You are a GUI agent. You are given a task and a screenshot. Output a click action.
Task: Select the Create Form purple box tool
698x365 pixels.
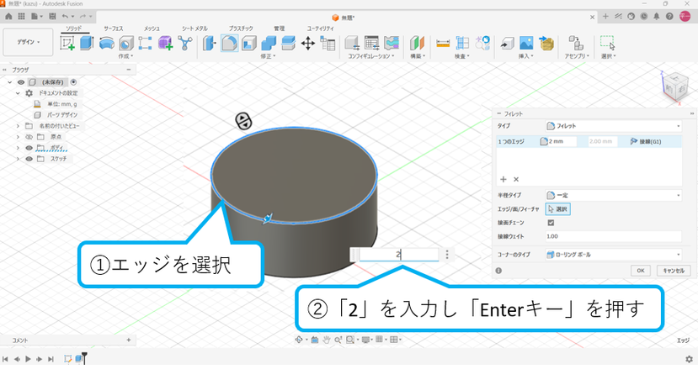click(x=165, y=43)
